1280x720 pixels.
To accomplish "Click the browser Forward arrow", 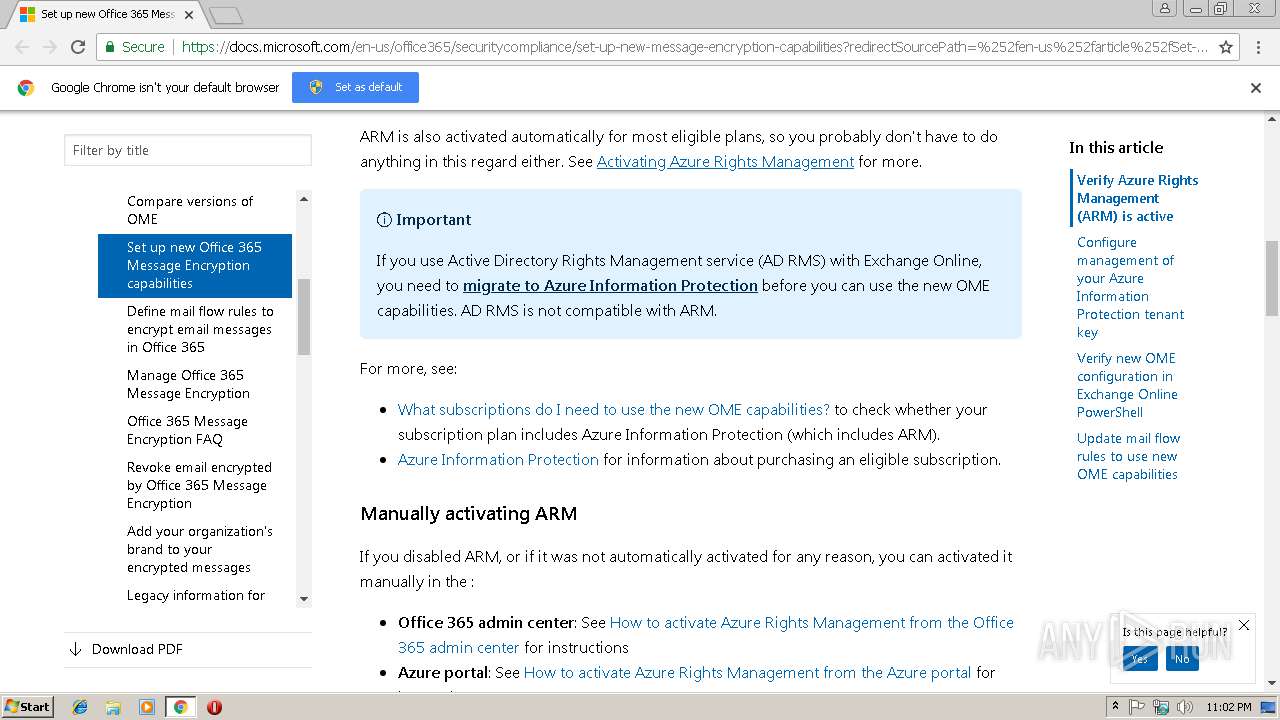I will pos(49,47).
